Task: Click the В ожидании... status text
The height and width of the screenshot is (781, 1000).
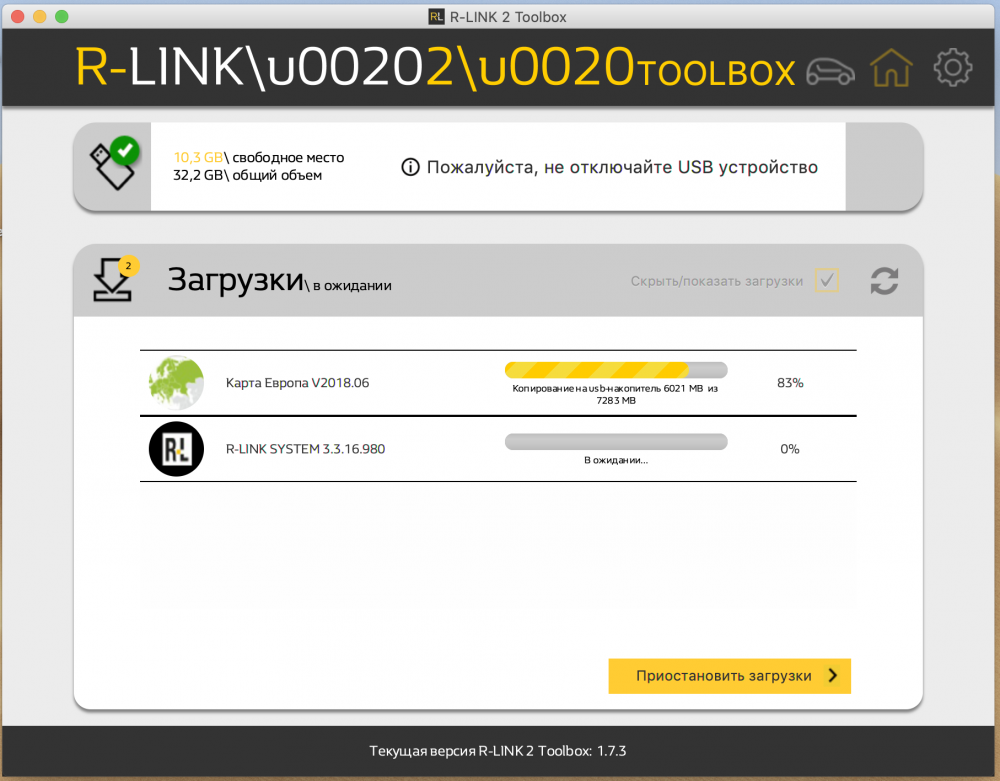Action: 615,460
